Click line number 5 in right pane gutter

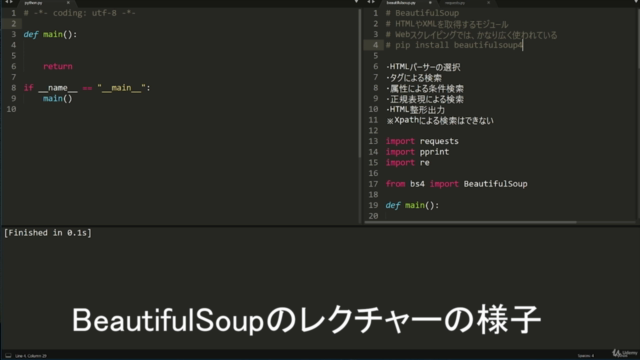pos(376,56)
